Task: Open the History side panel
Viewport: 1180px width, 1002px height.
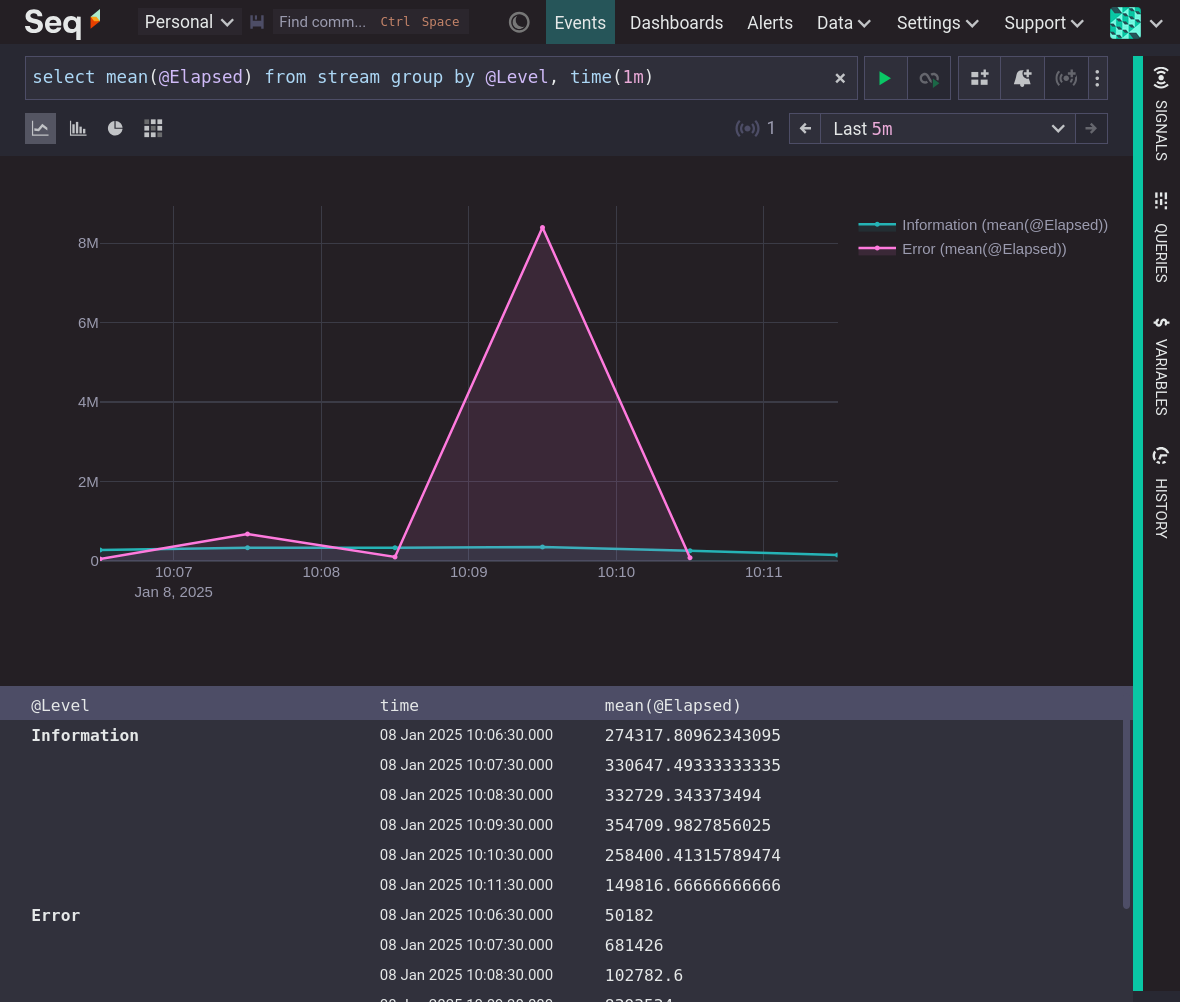Action: 1160,493
